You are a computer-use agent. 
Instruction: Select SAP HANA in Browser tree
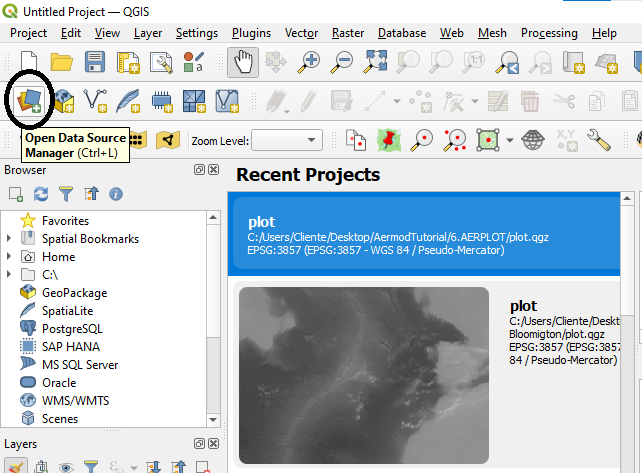click(71, 347)
